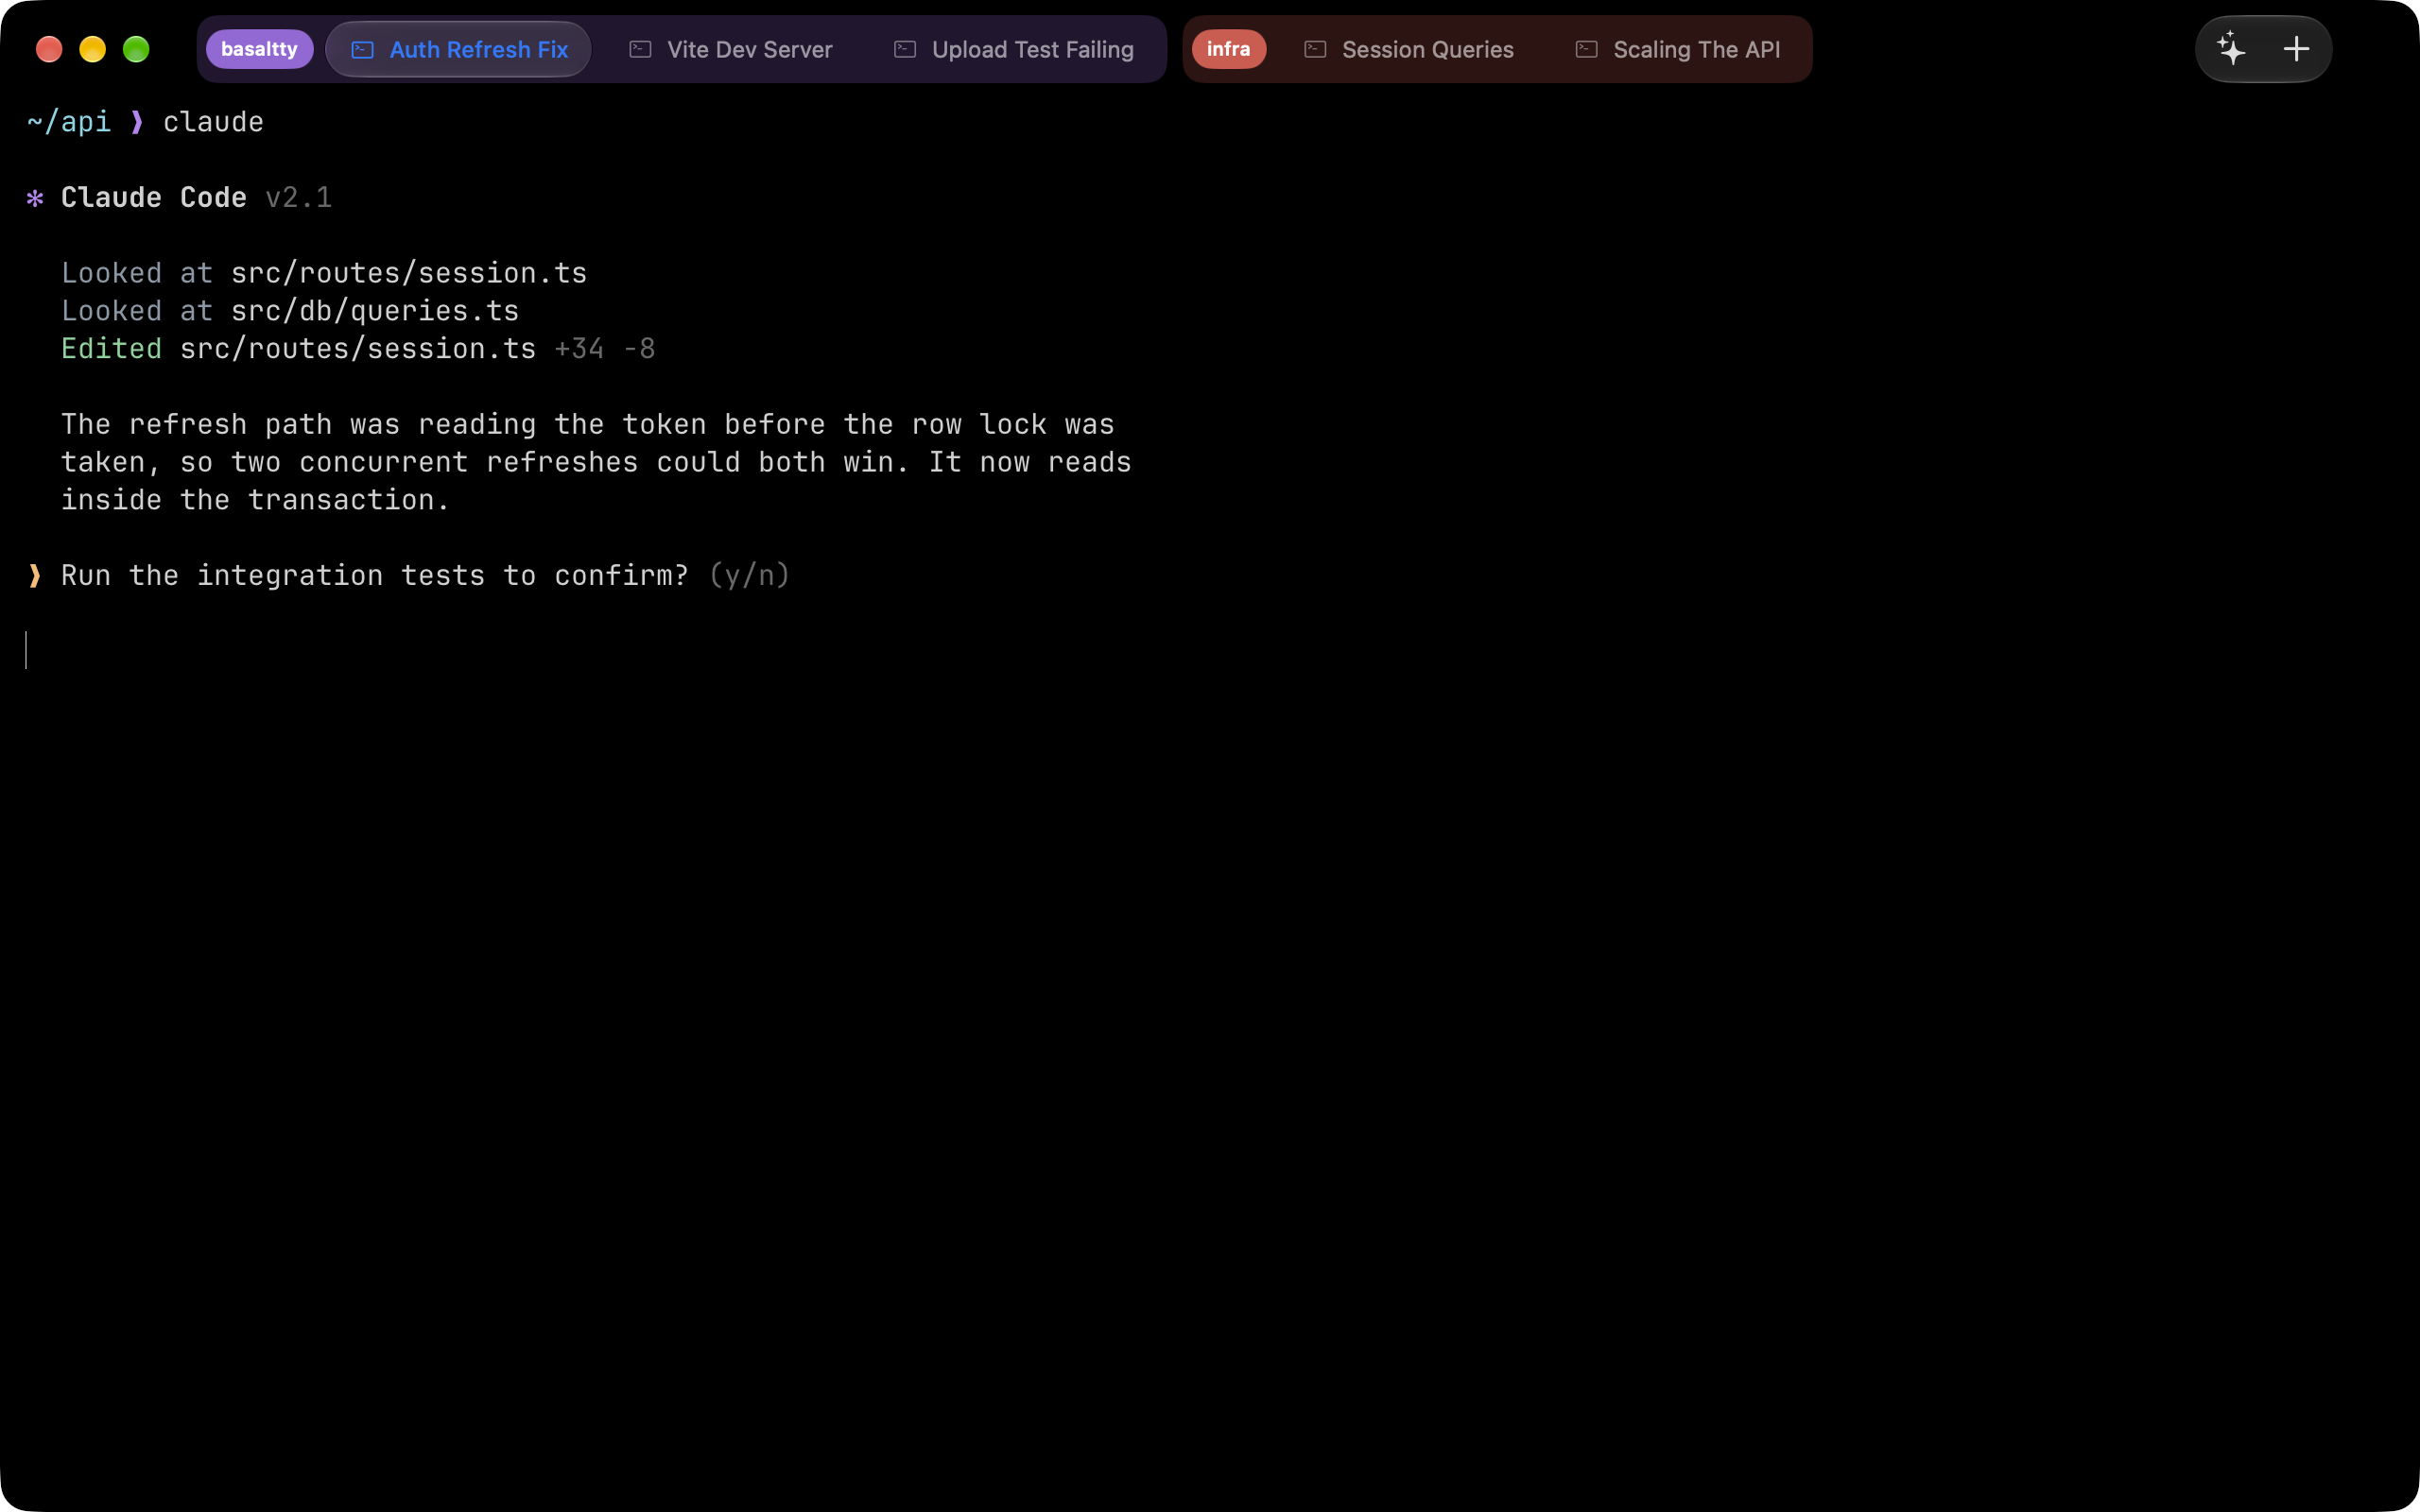Viewport: 2420px width, 1512px height.
Task: Click the terminal icon on Upload Test Failing tab
Action: (905, 49)
